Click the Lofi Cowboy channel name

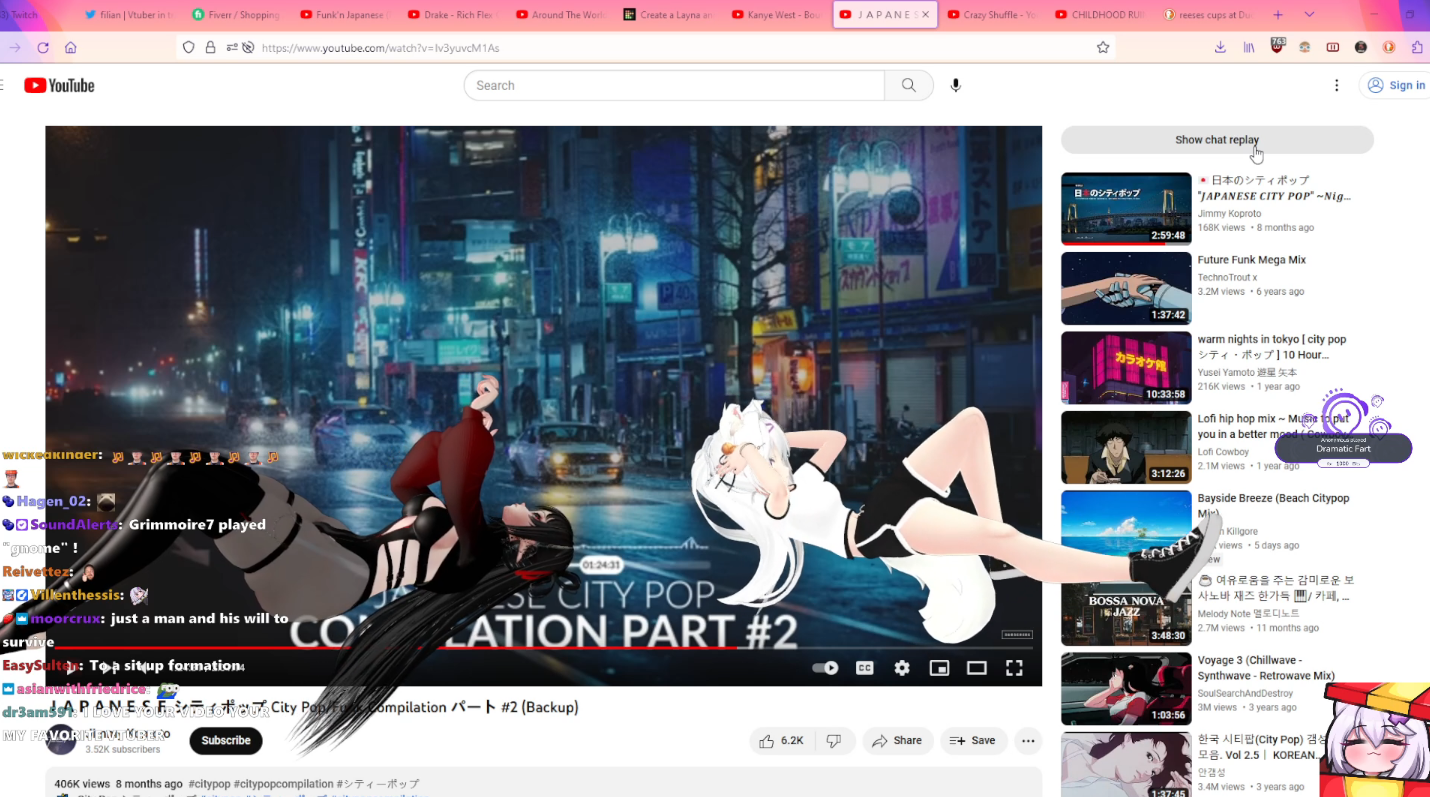click(x=1223, y=452)
